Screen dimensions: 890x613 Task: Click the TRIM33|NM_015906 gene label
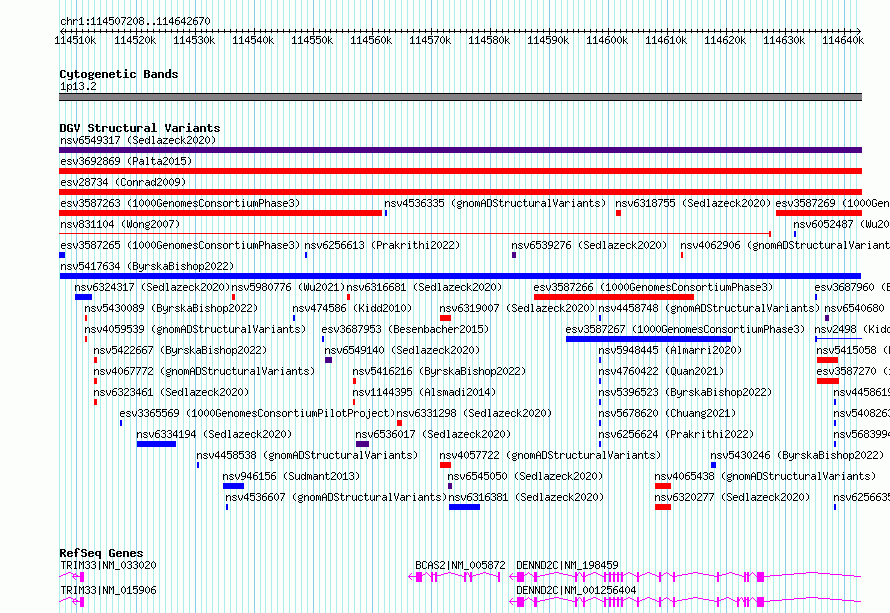108,590
